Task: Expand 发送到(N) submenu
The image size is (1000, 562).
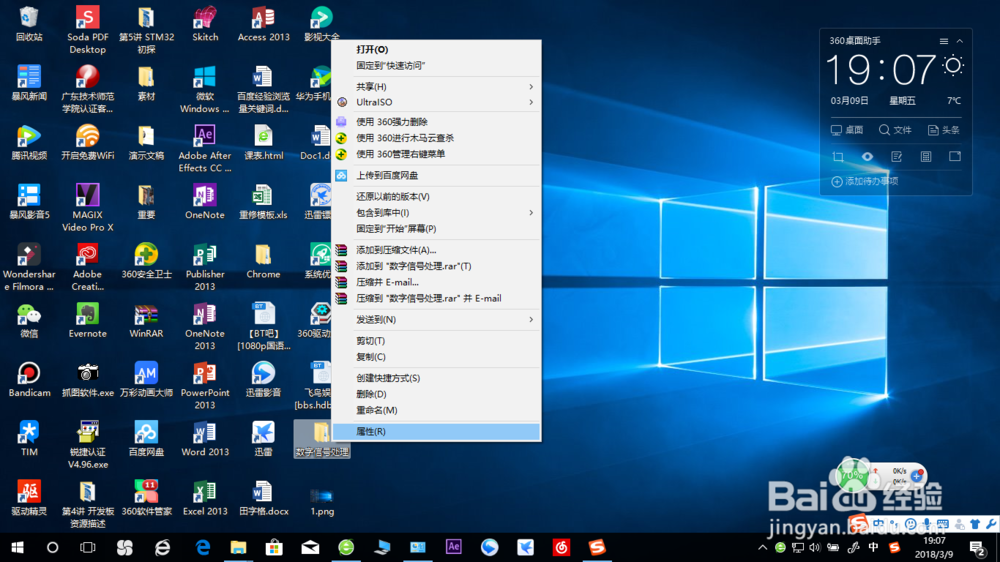Action: (x=436, y=320)
